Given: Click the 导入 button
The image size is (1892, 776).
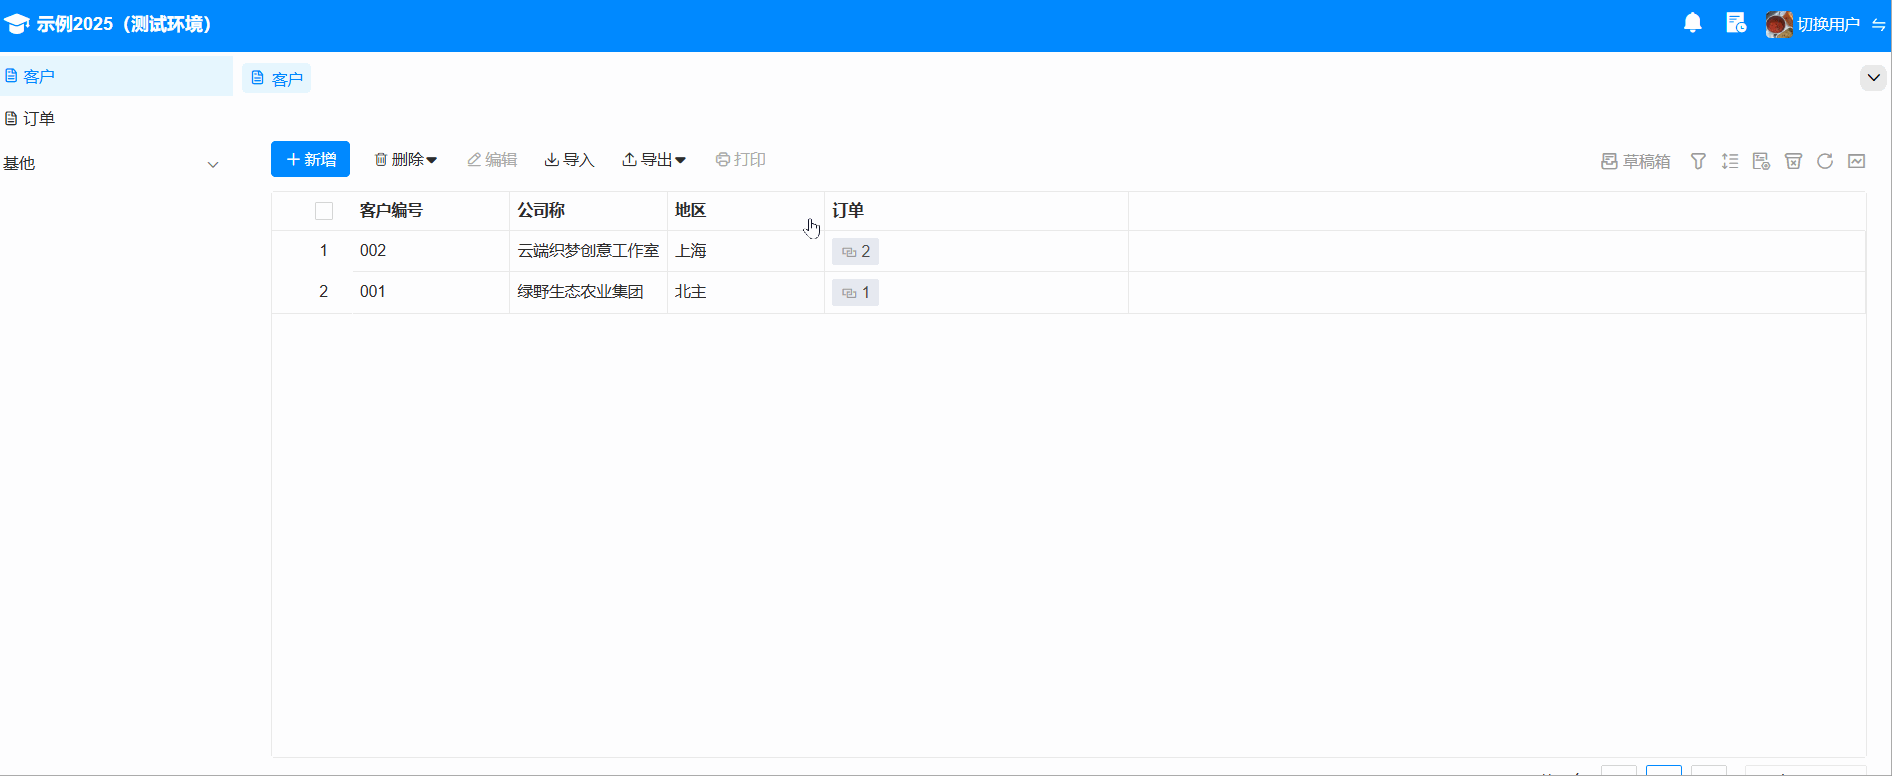Looking at the screenshot, I should coord(569,160).
